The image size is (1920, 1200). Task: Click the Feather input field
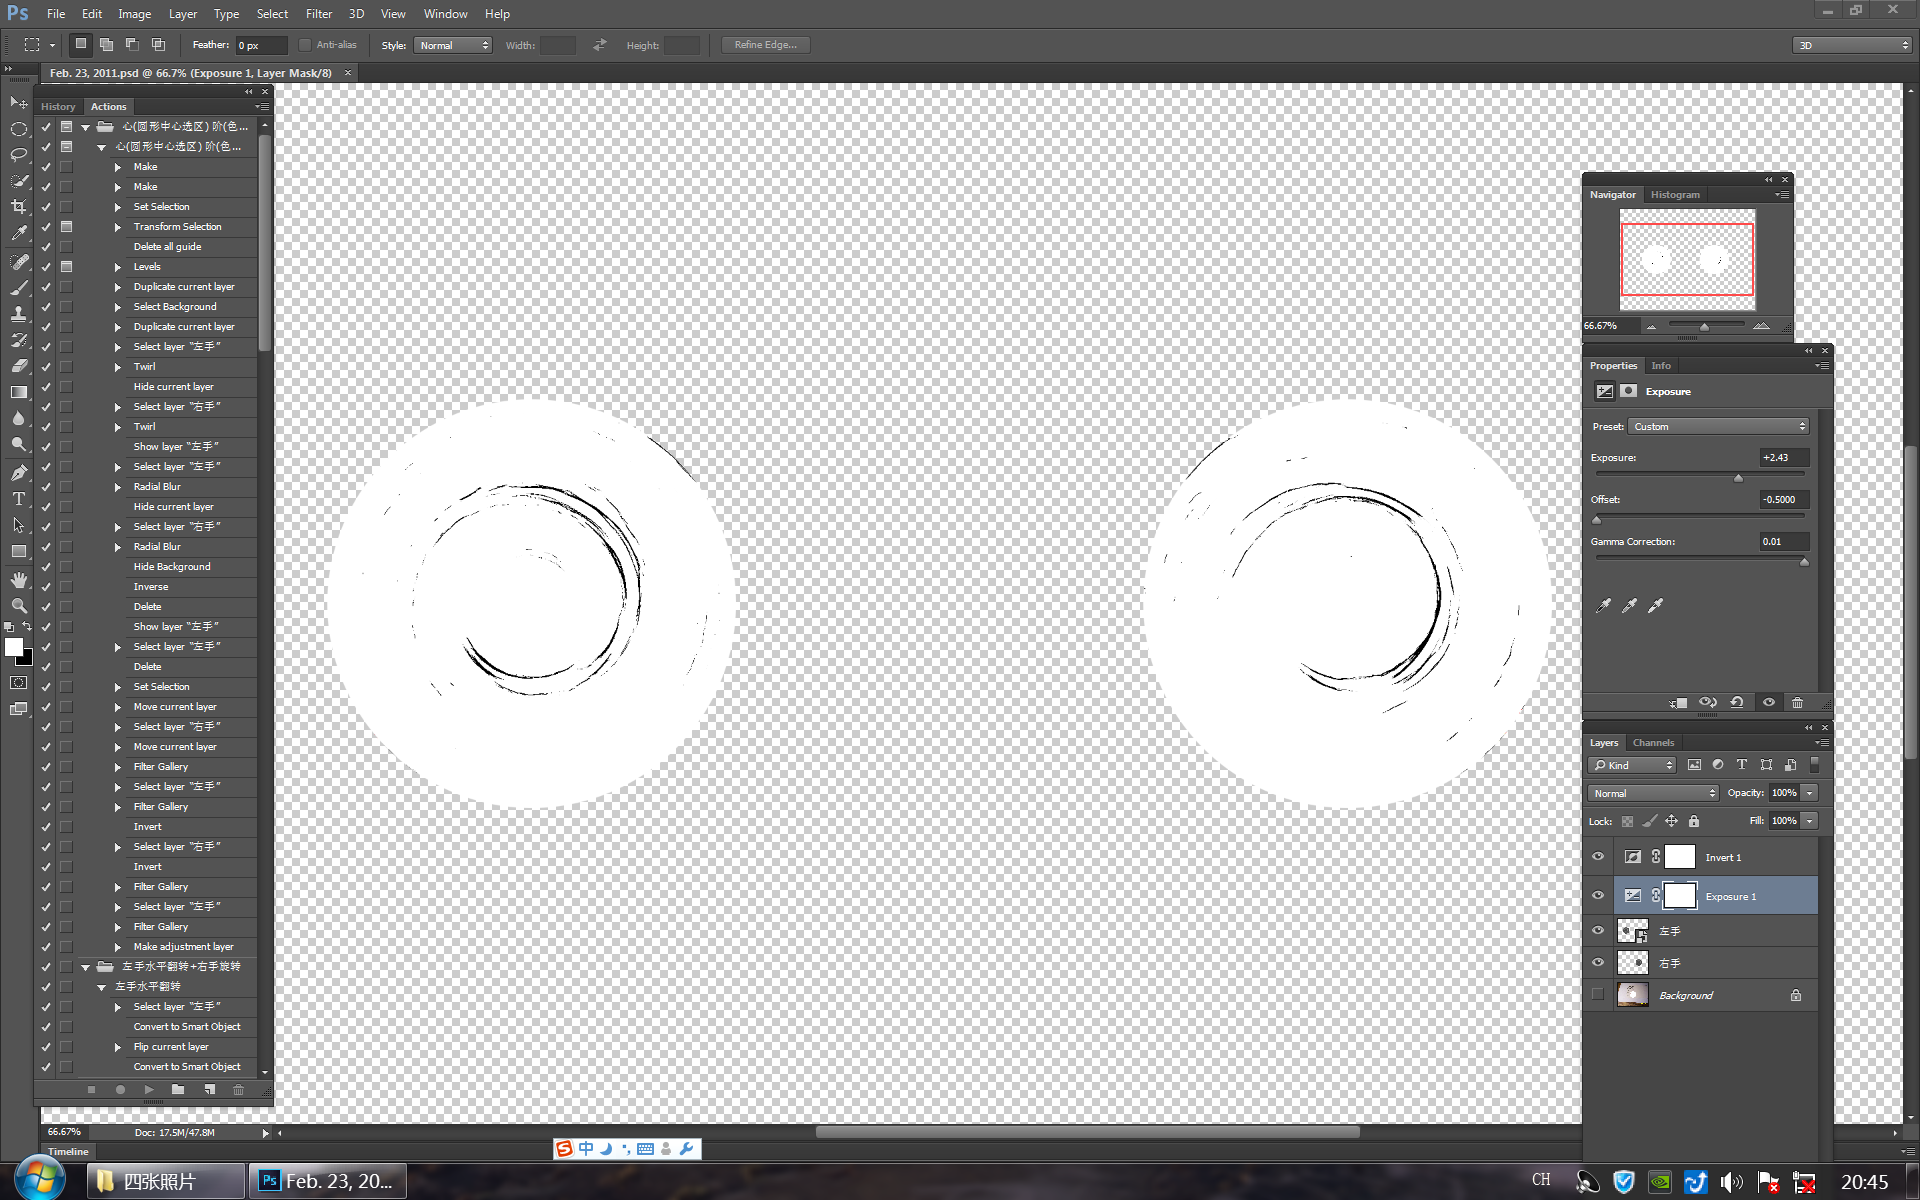pos(260,46)
